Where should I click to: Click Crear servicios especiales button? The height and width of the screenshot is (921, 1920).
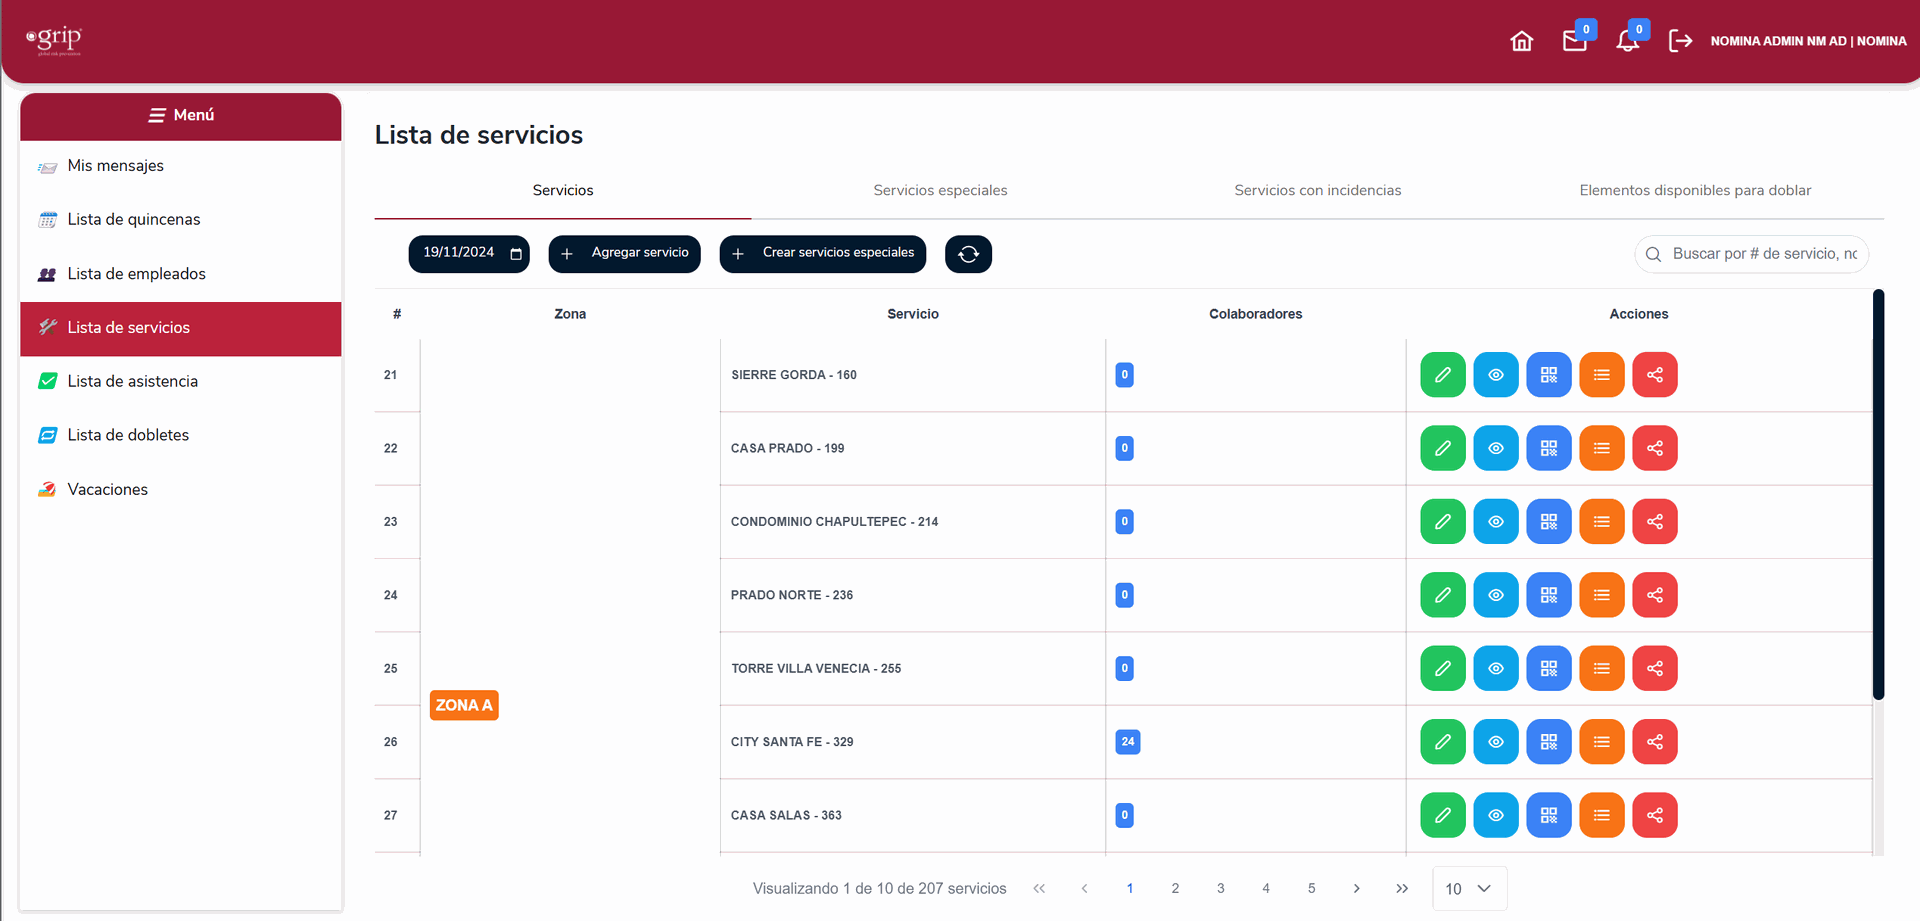click(x=822, y=254)
